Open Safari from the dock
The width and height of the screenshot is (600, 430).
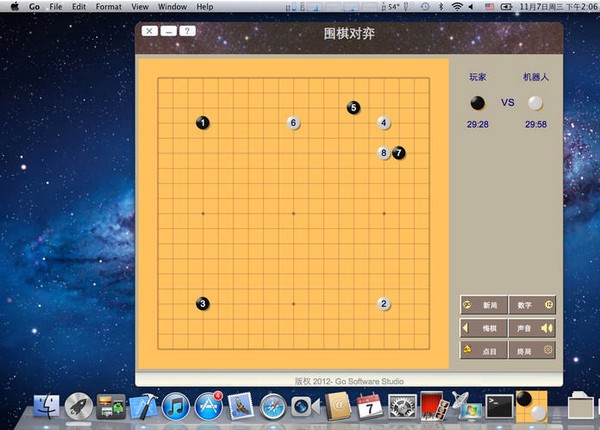[273, 407]
